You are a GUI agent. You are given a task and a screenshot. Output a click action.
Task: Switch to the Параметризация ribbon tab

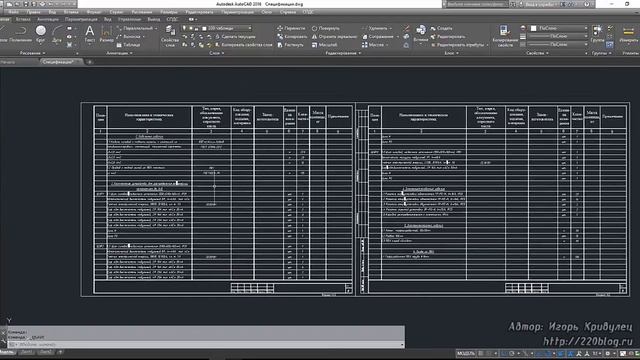[81, 19]
